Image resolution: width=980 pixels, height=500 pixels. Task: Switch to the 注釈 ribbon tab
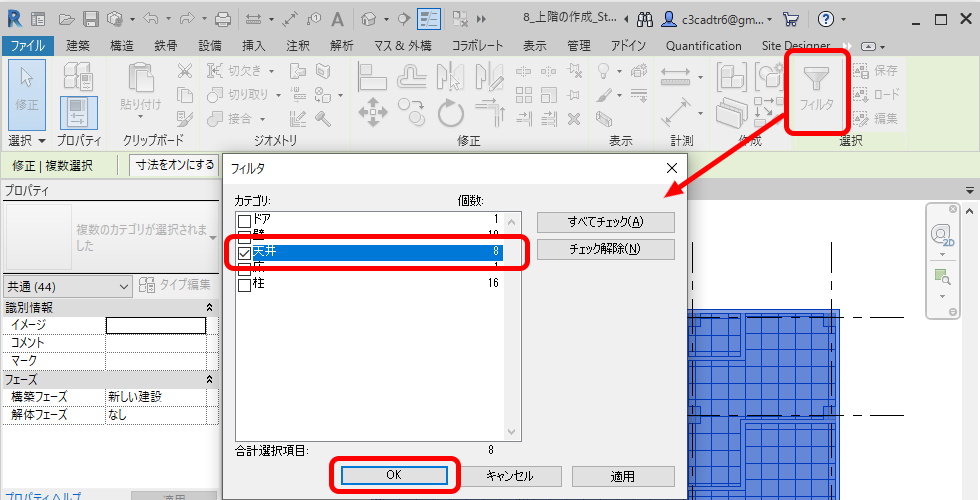tap(298, 46)
